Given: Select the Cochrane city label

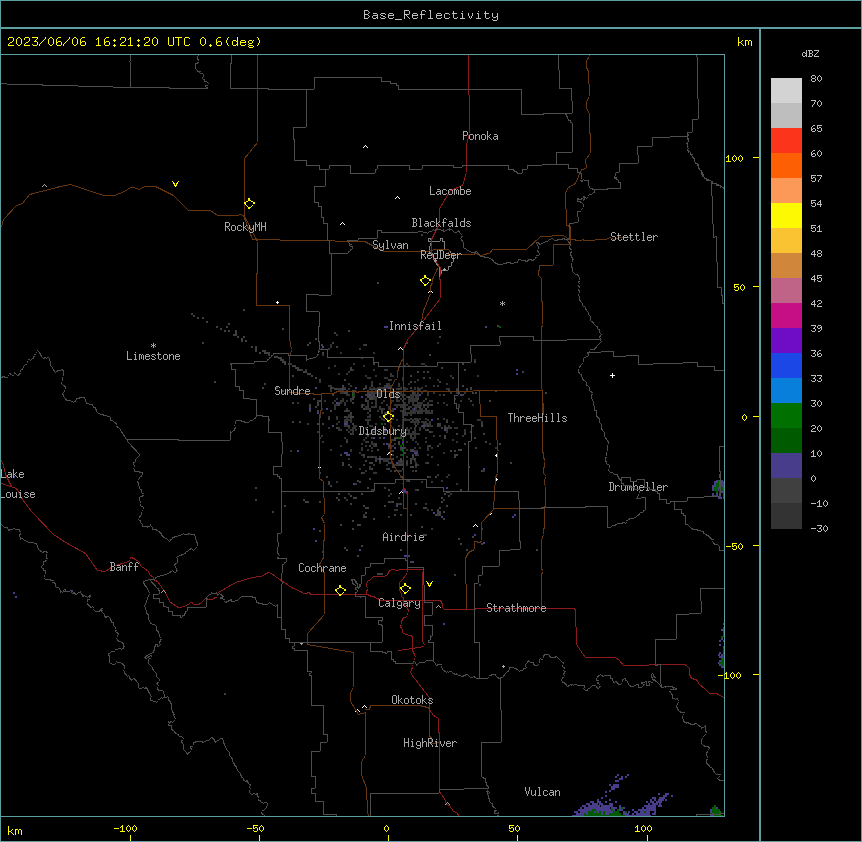Looking at the screenshot, I should 322,568.
